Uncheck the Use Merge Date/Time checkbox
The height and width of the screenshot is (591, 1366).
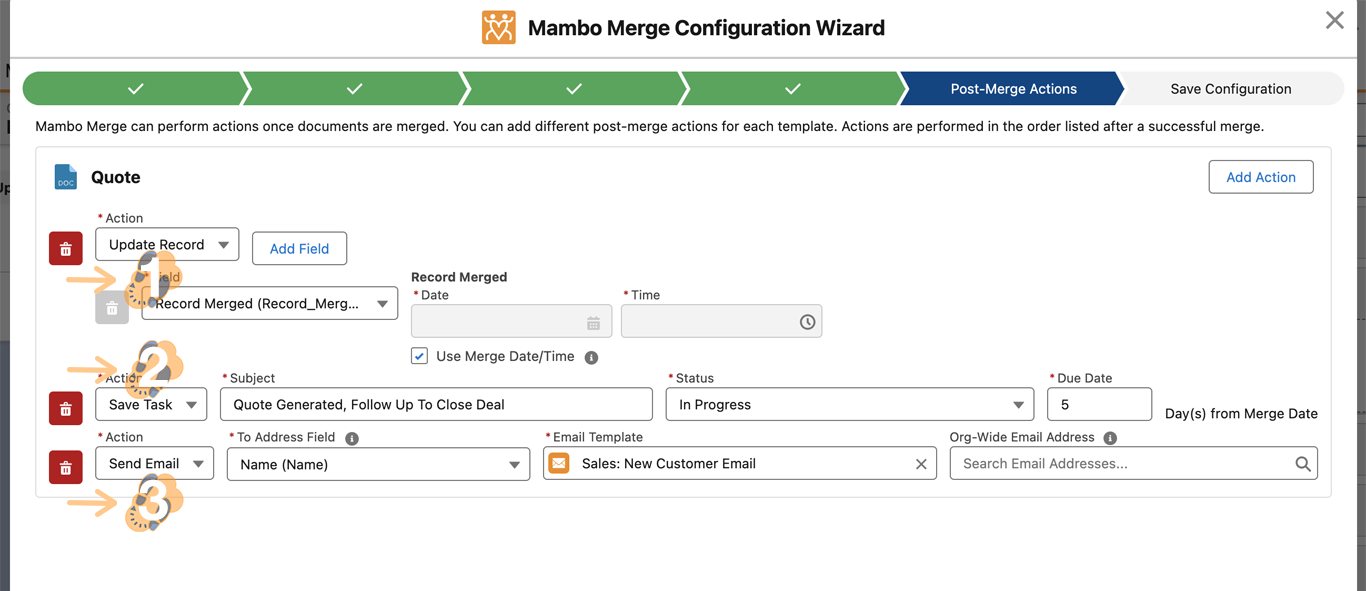pyautogui.click(x=420, y=357)
